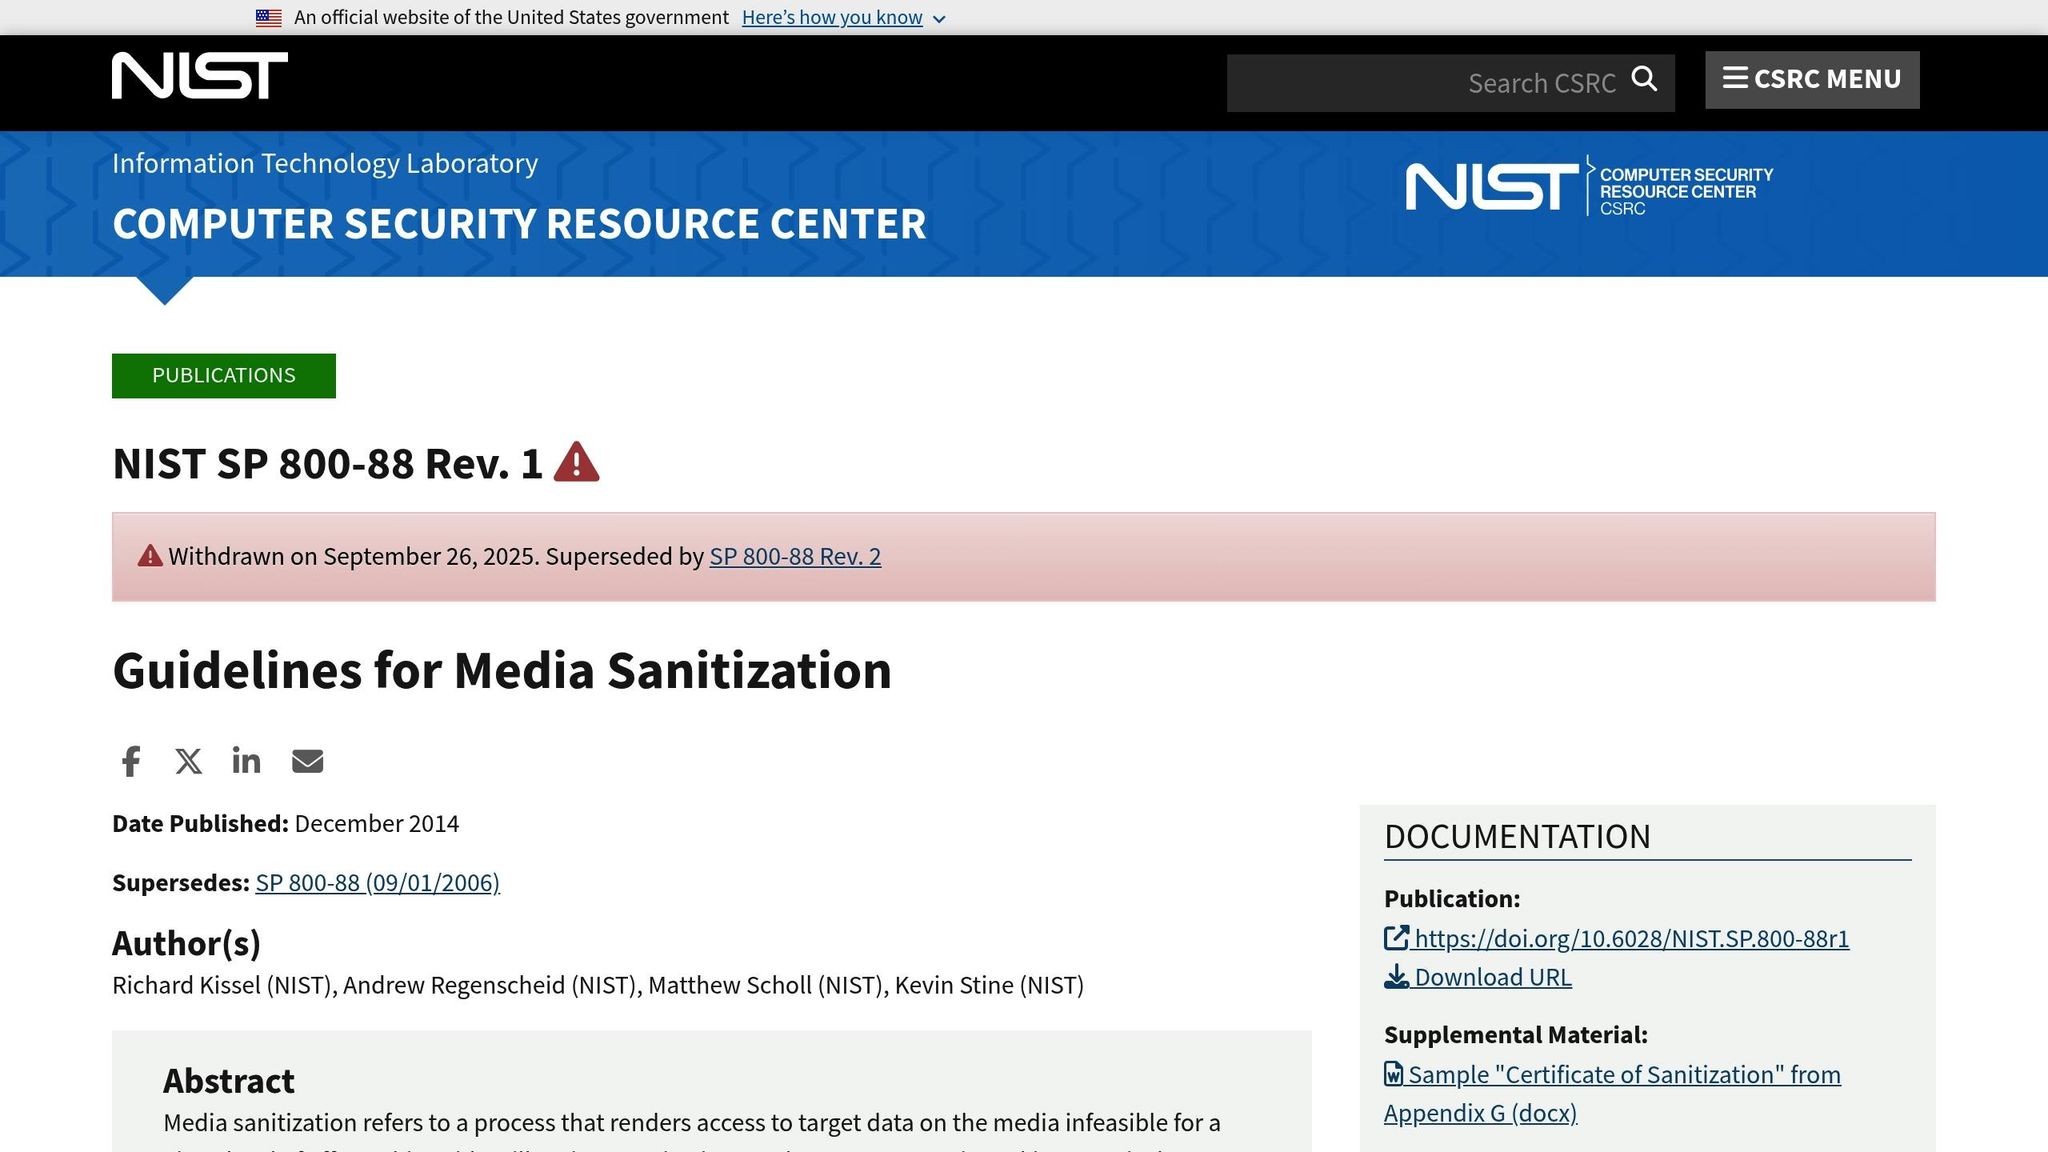Image resolution: width=2048 pixels, height=1152 pixels.
Task: Share the publication via email
Action: [x=307, y=761]
